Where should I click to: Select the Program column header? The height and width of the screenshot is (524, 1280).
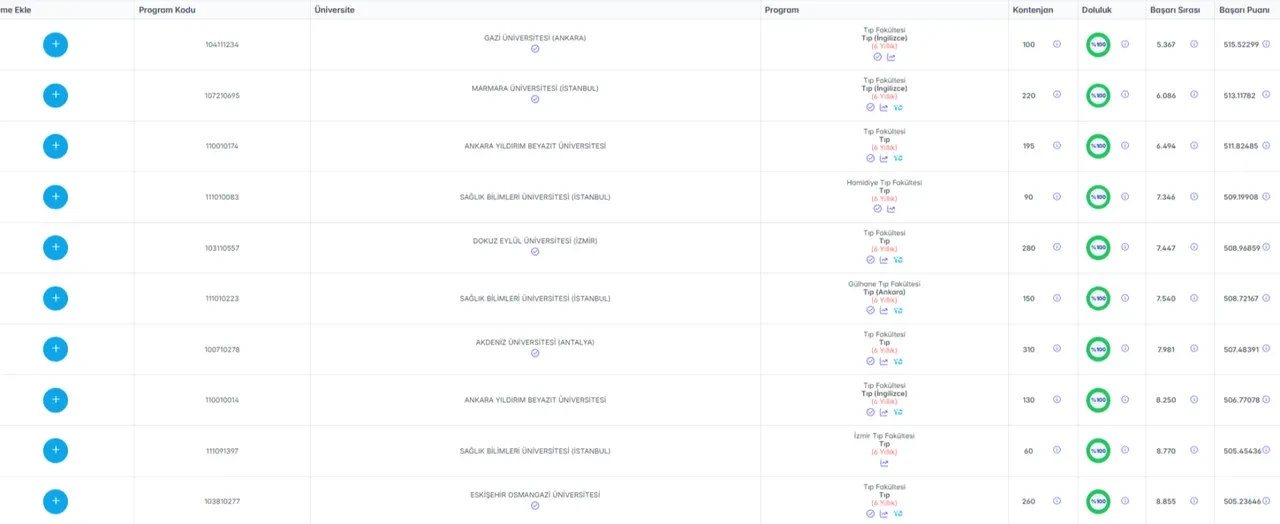pyautogui.click(x=782, y=9)
